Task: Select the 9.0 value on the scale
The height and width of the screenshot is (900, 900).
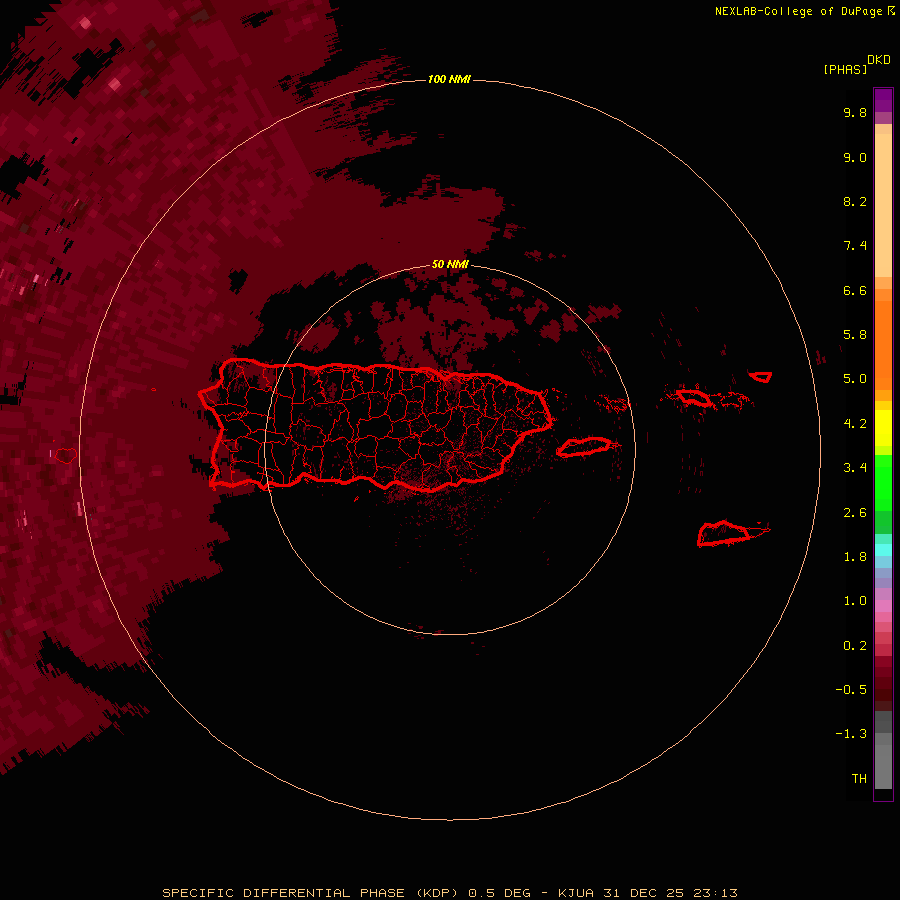Action: (855, 157)
